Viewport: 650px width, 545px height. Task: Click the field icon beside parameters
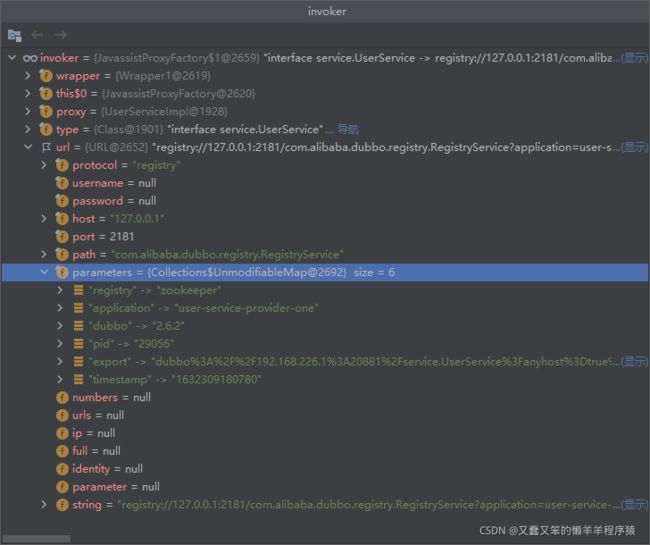pyautogui.click(x=62, y=272)
